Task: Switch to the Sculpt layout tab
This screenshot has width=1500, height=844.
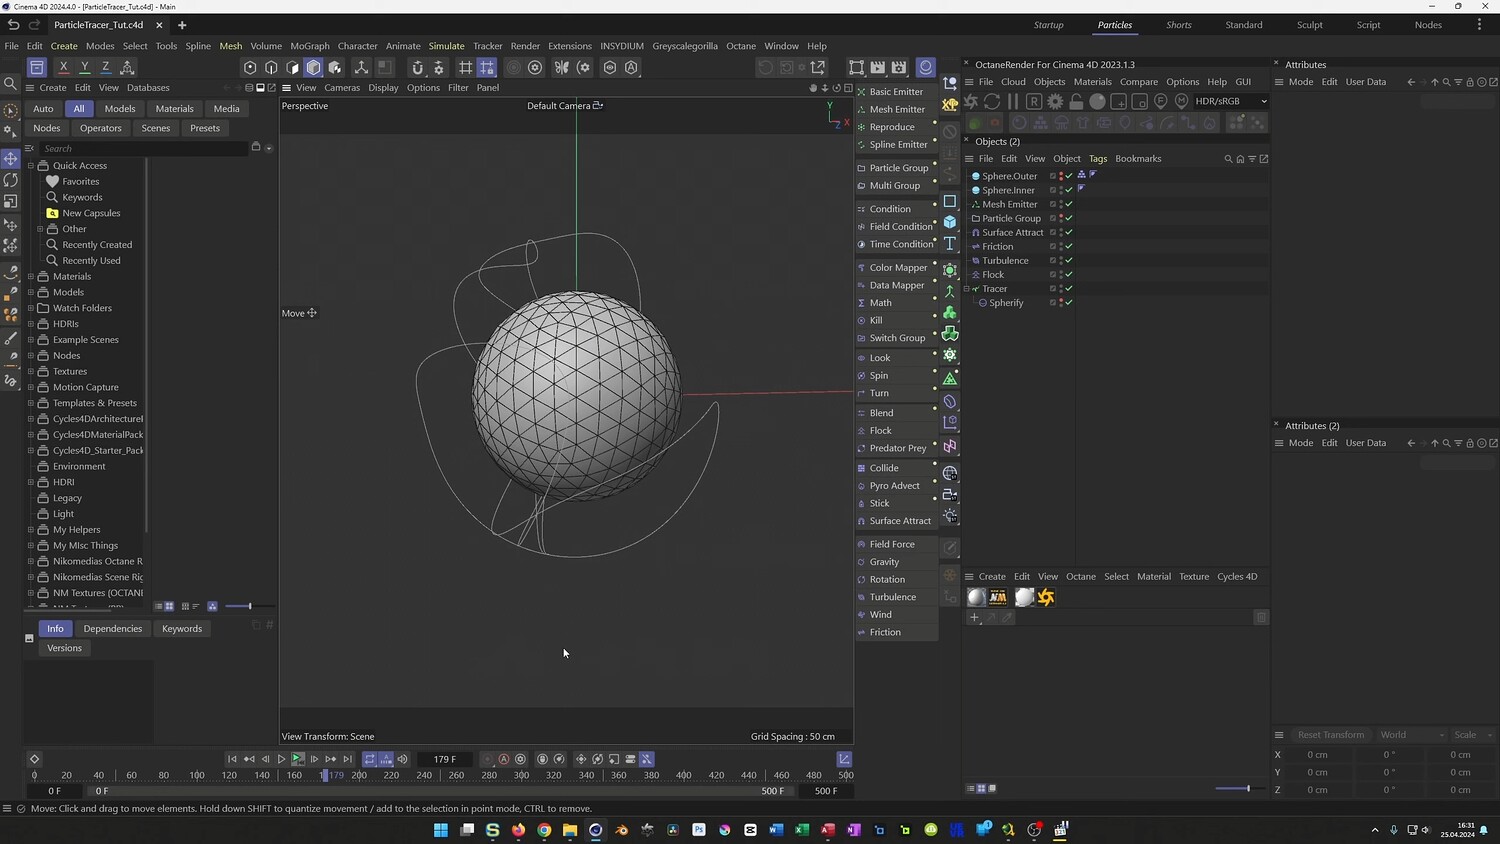Action: click(x=1309, y=25)
